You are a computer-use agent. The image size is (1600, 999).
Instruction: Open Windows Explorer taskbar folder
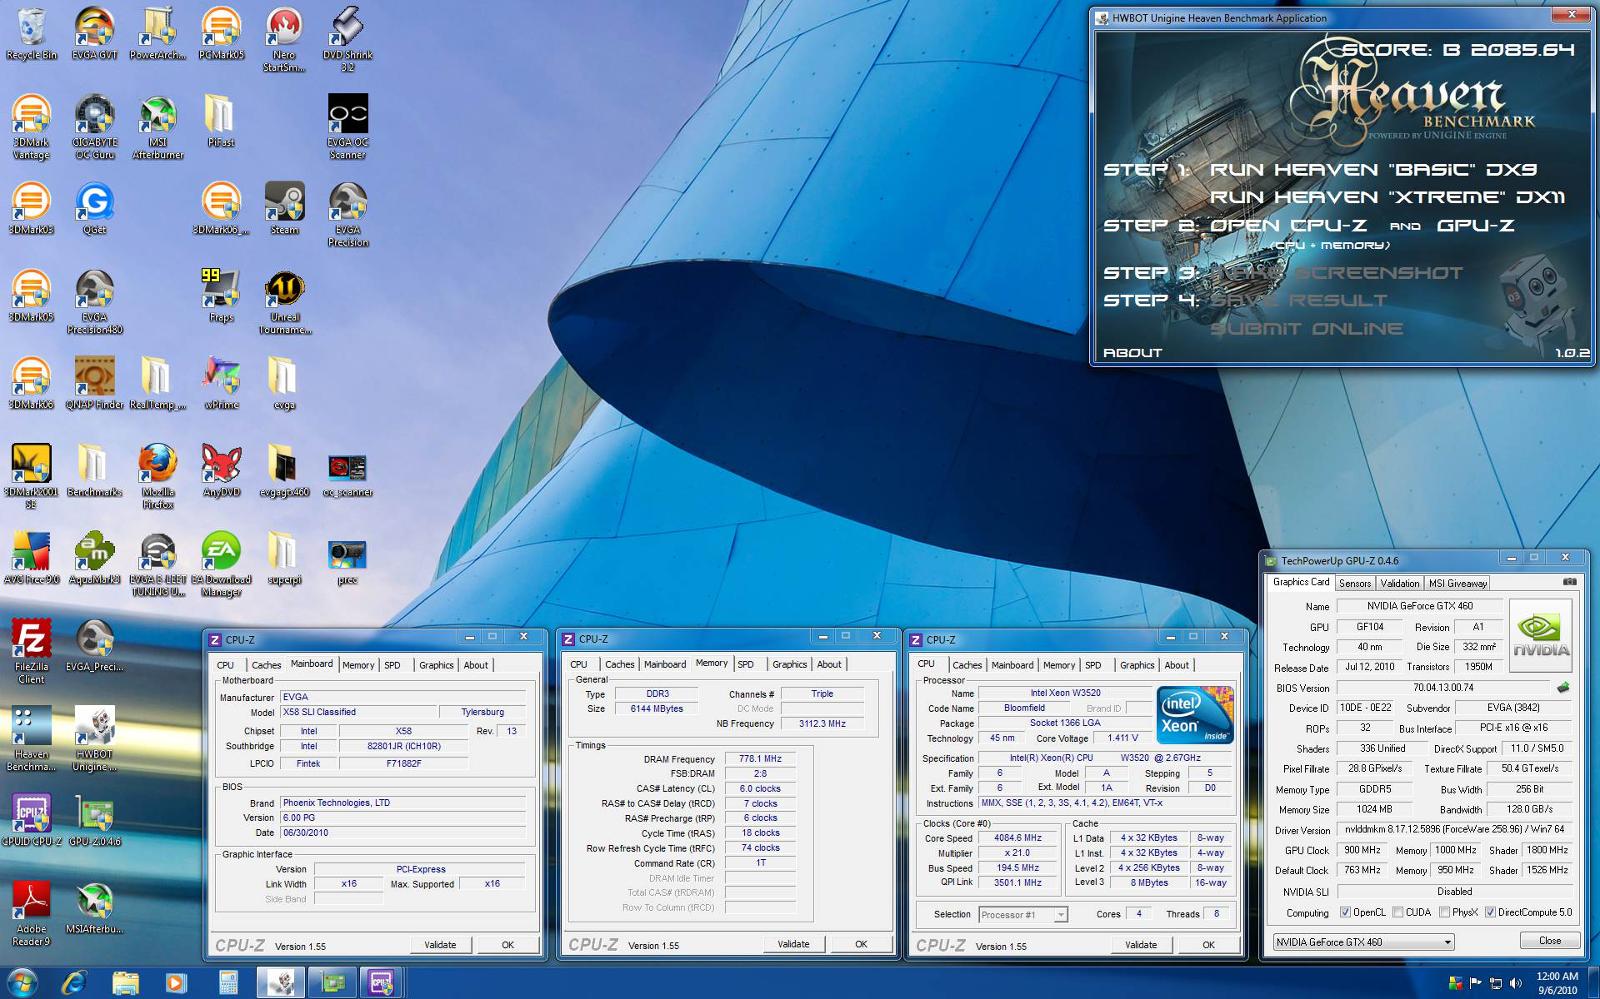tap(125, 982)
